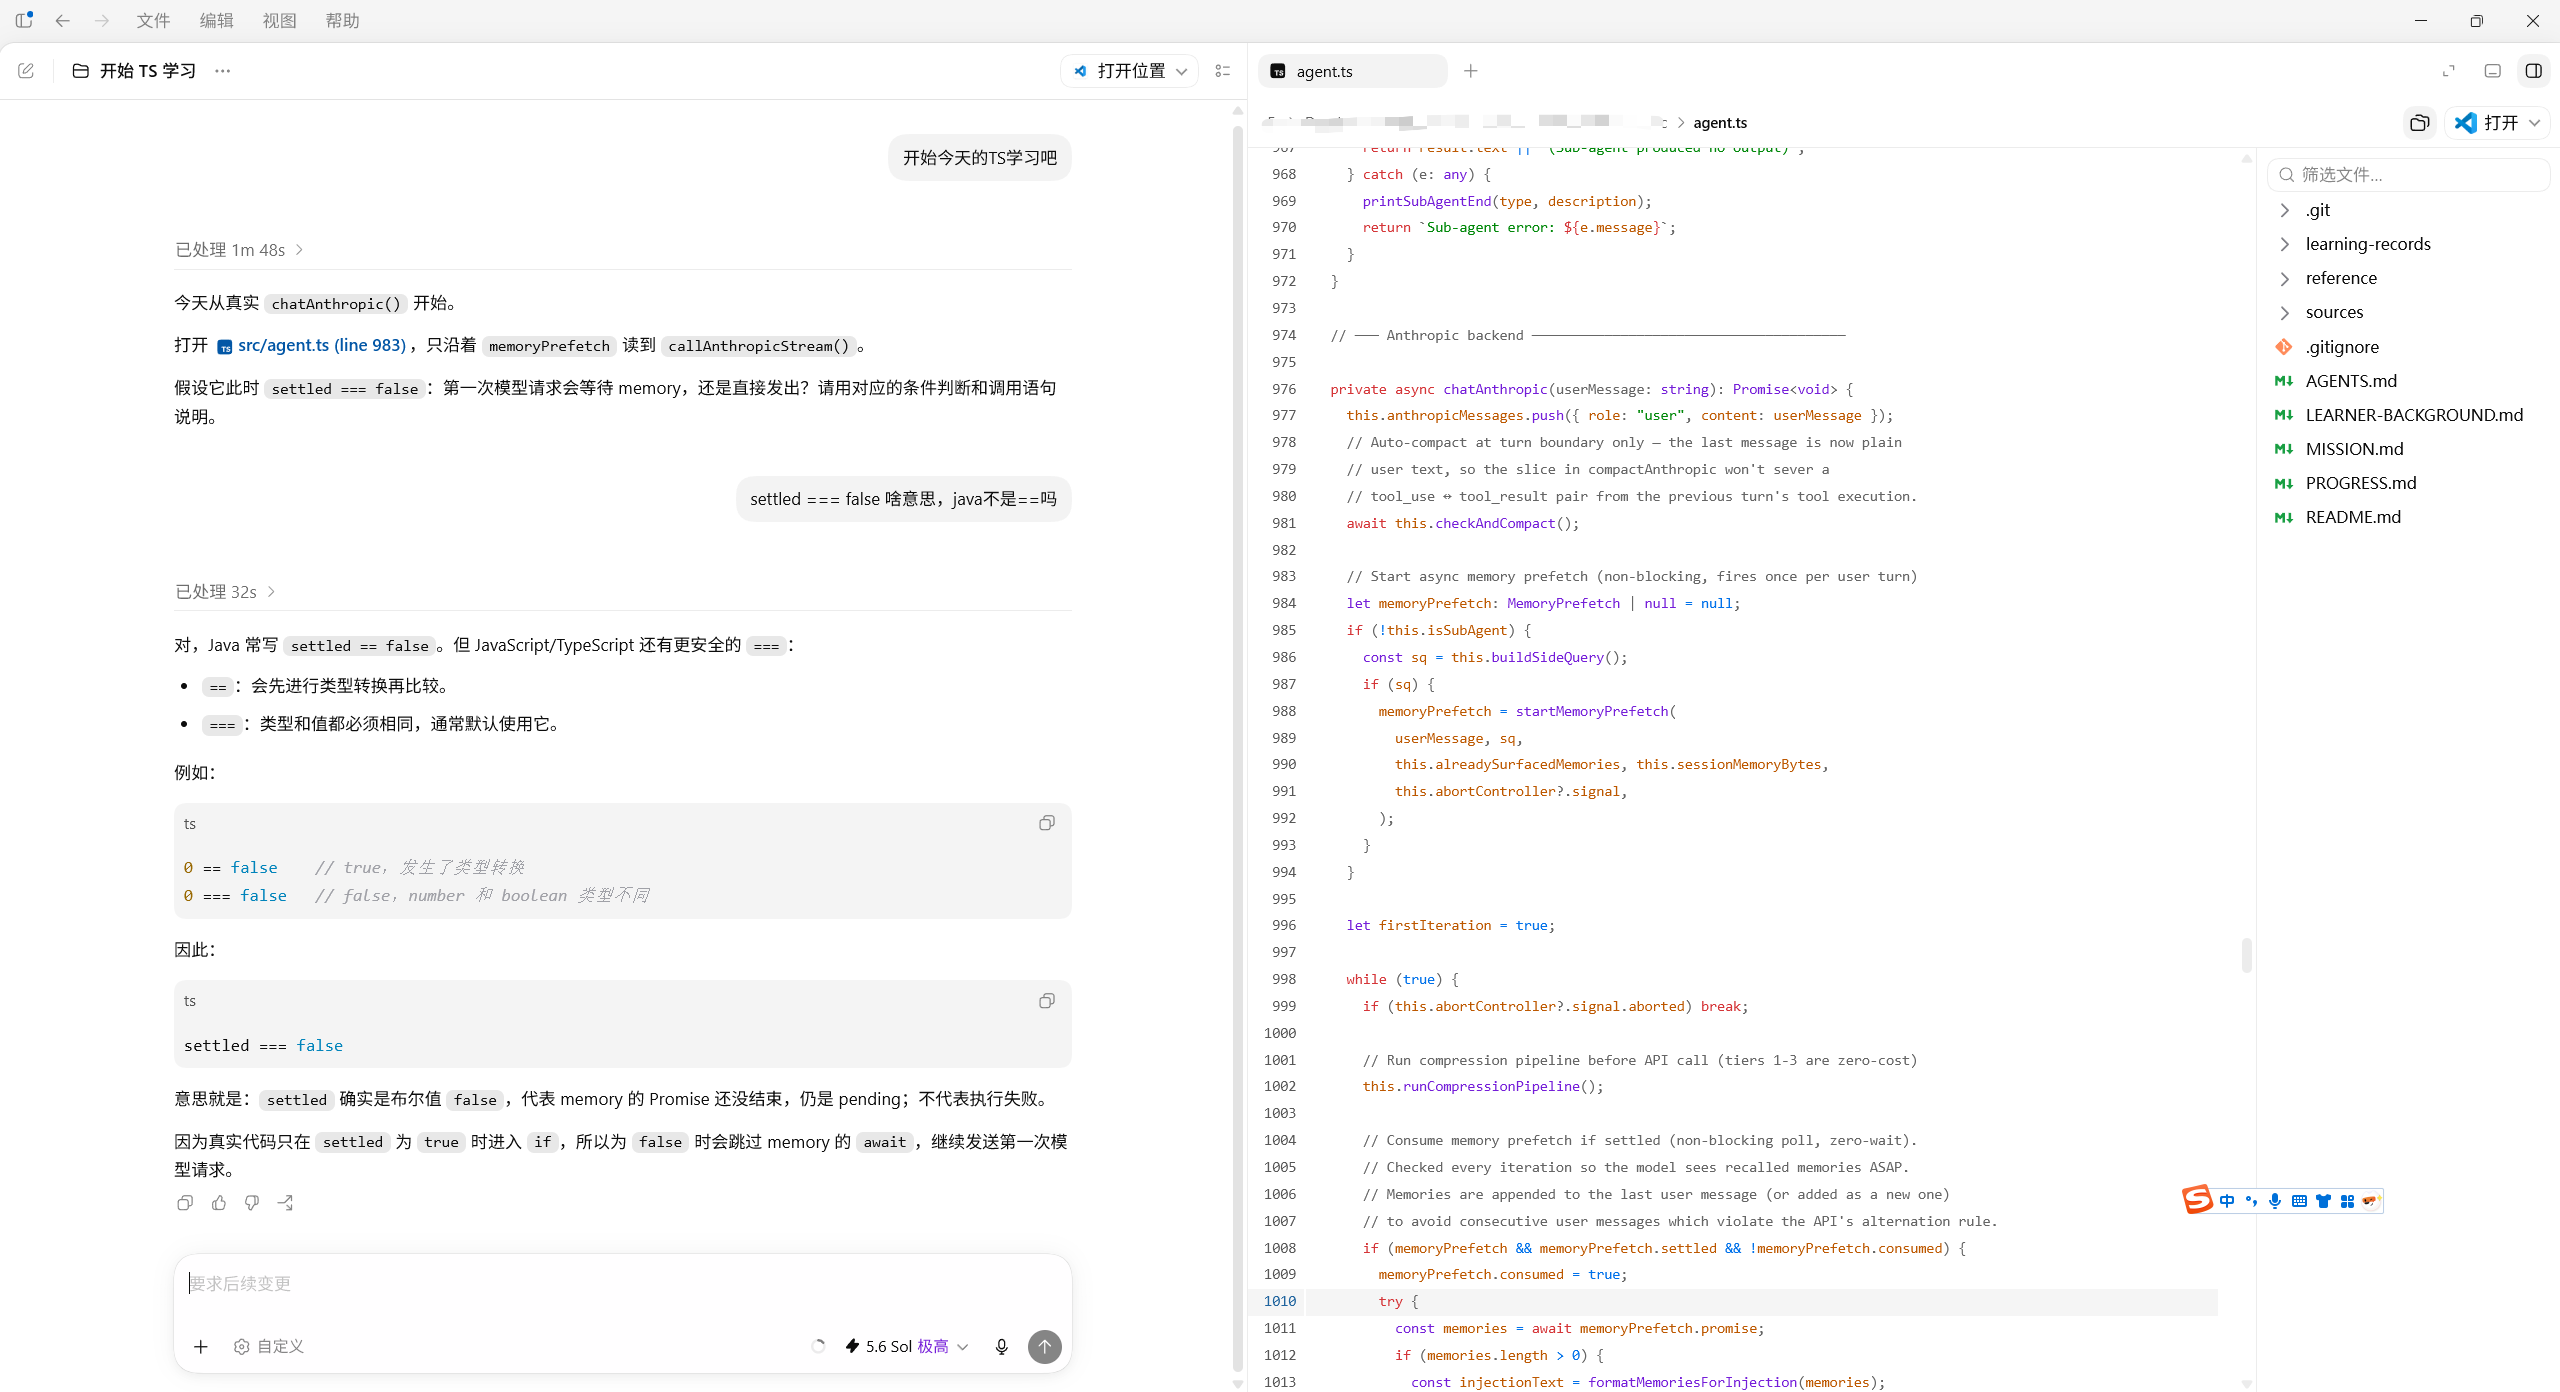Image resolution: width=2560 pixels, height=1392 pixels.
Task: Toggle the right file sidebar icon
Action: (2534, 71)
